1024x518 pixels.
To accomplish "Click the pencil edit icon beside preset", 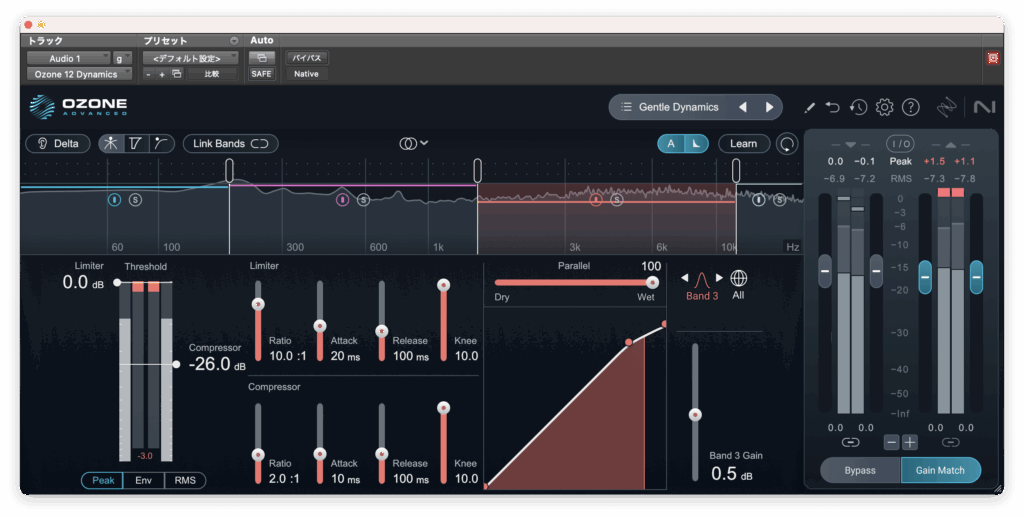I will 809,107.
